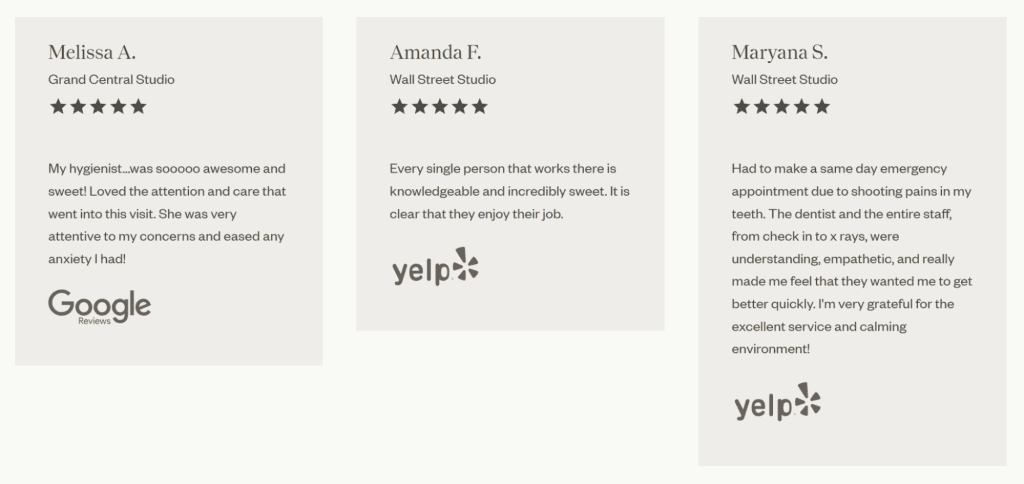The image size is (1024, 484).
Task: Click Wall Street Studio under Maryana S.
Action: pyautogui.click(x=784, y=79)
